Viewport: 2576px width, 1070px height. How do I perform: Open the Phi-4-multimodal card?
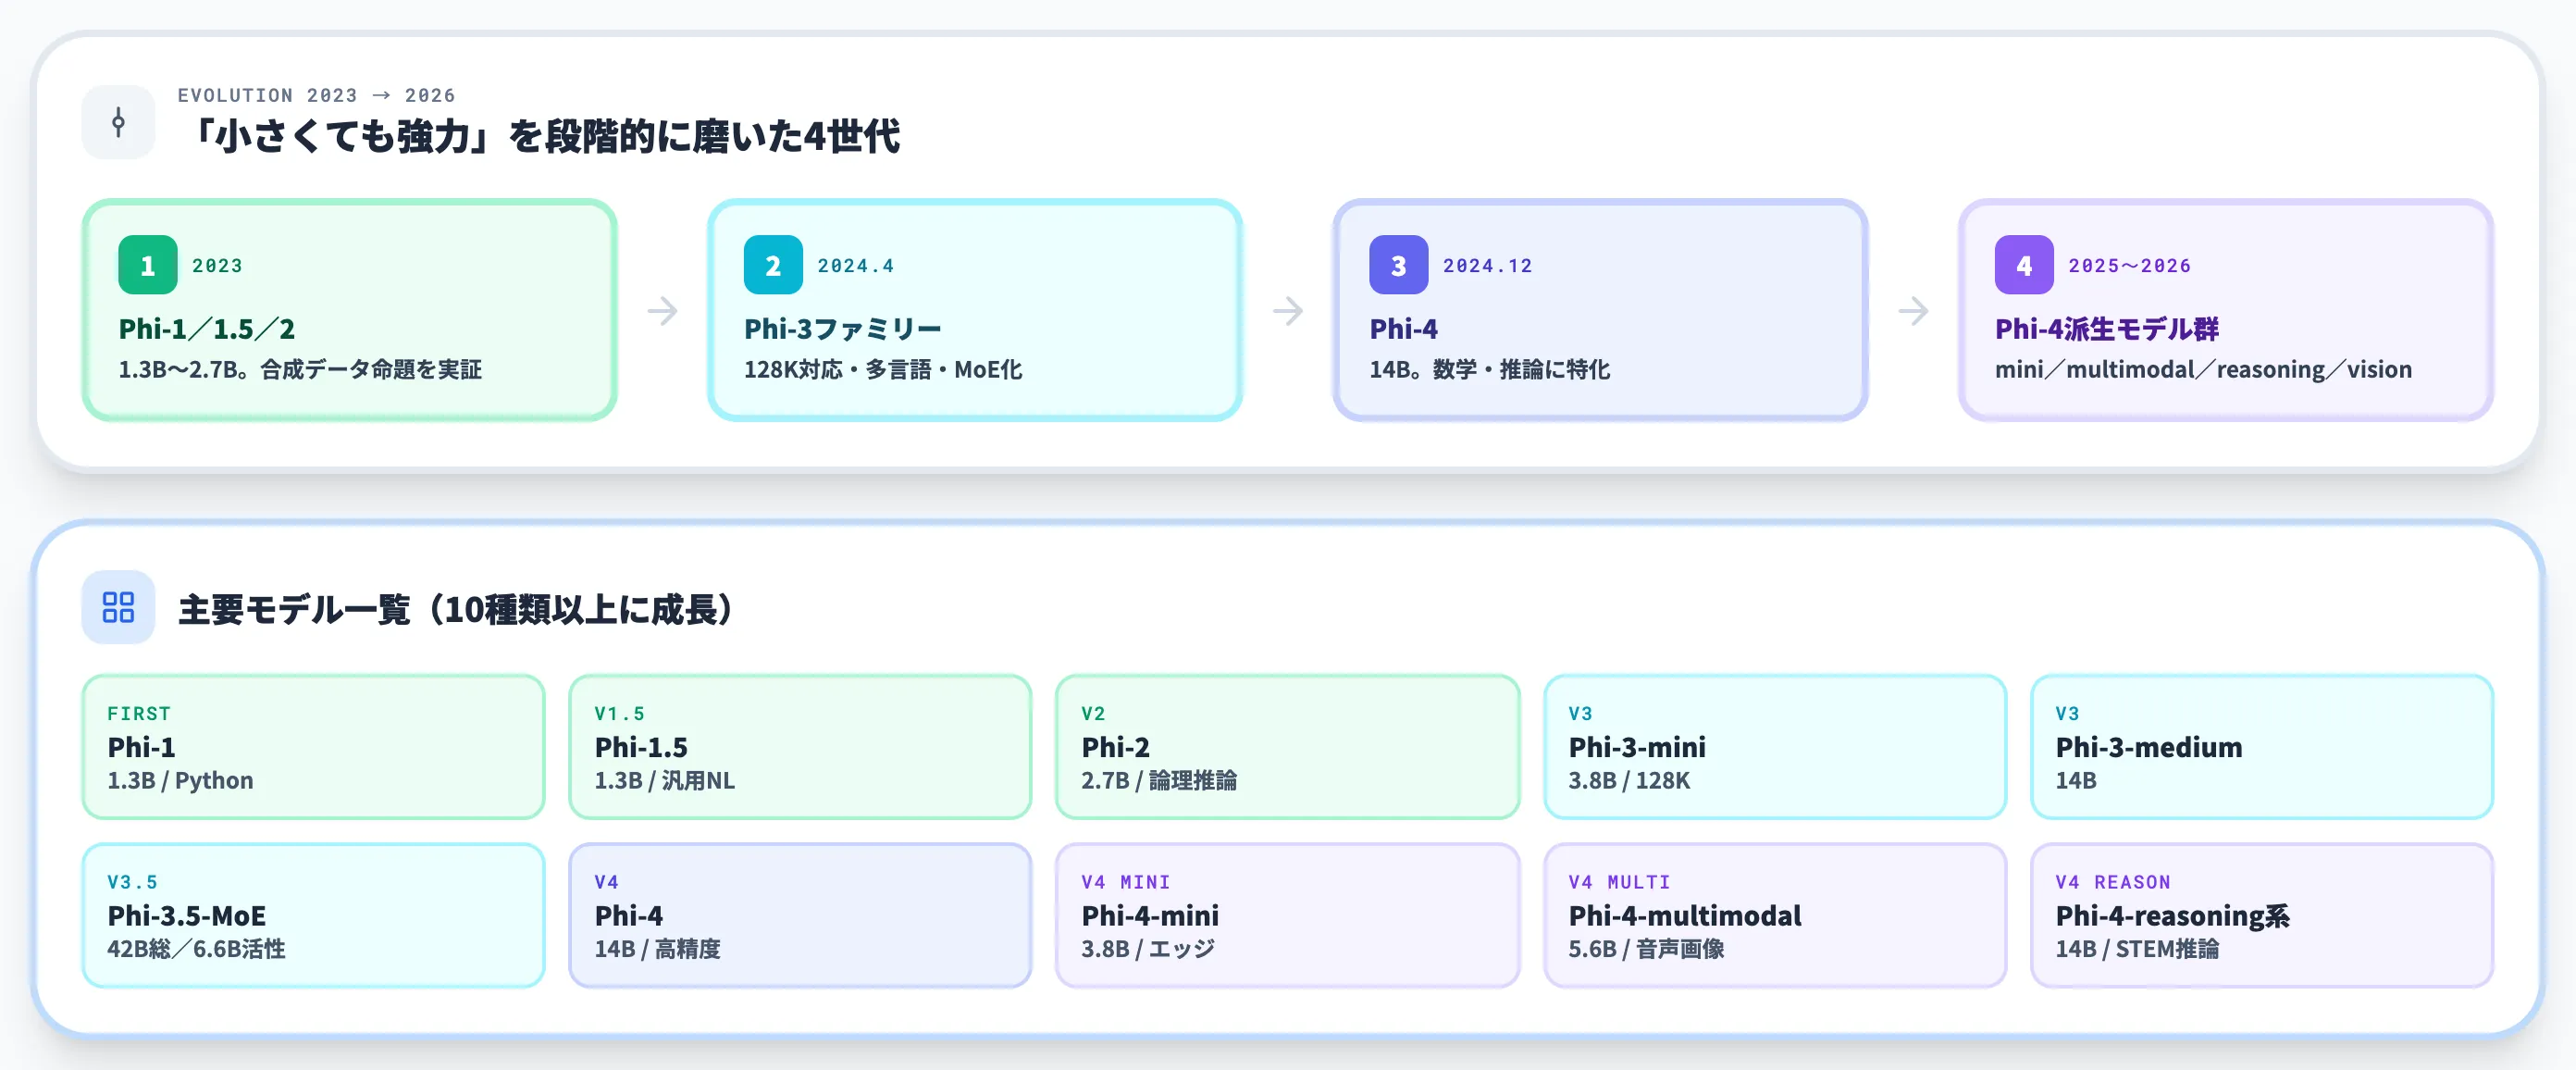(1775, 915)
